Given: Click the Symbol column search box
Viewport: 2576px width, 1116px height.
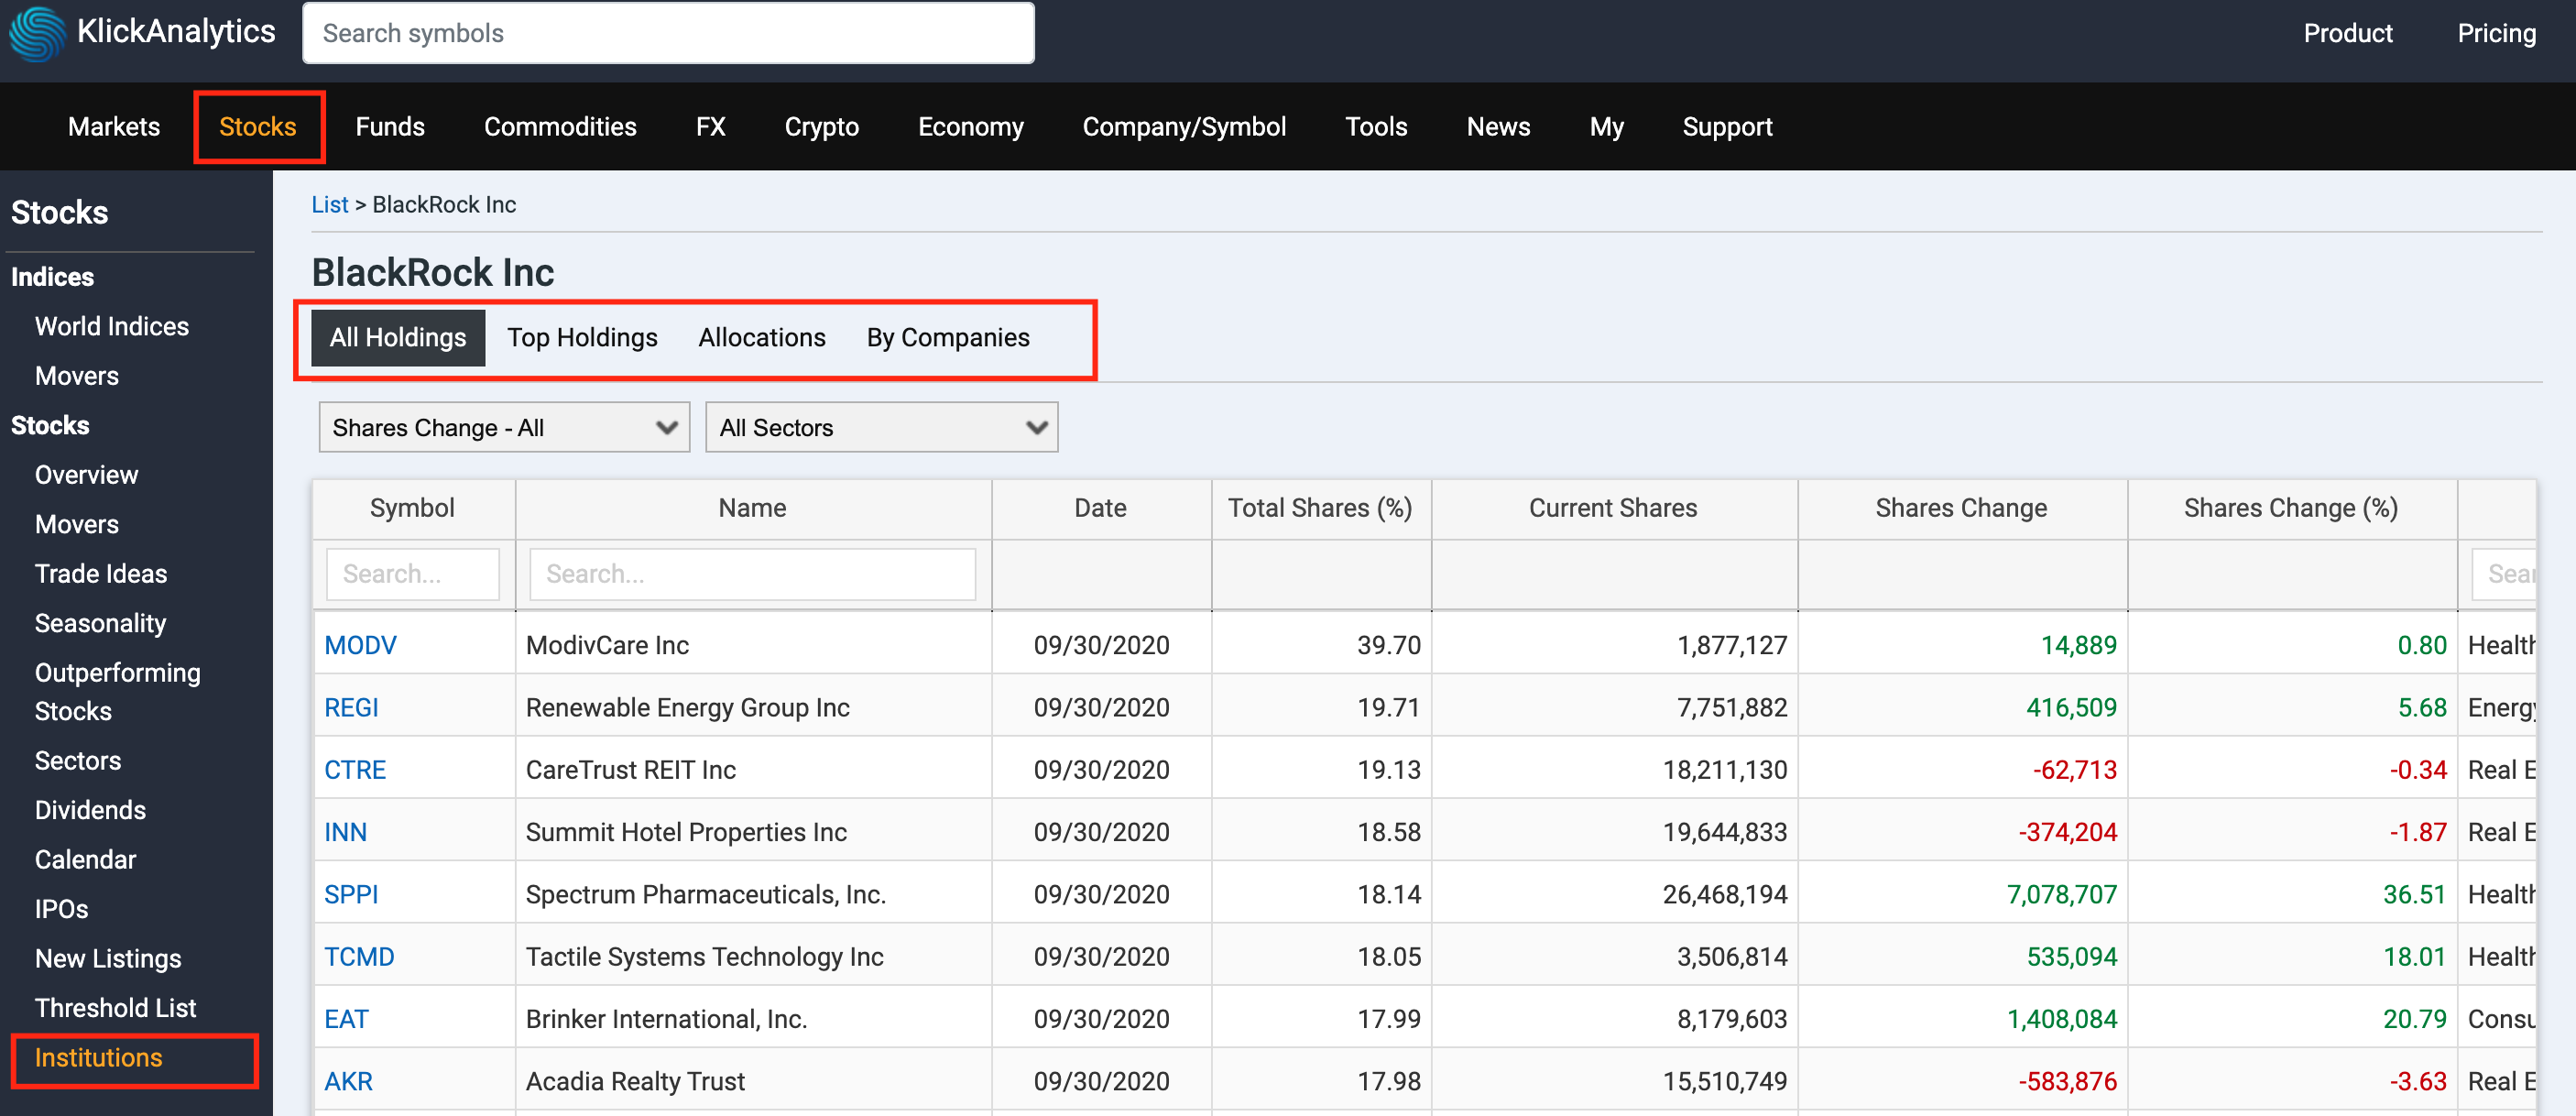Looking at the screenshot, I should [x=412, y=574].
